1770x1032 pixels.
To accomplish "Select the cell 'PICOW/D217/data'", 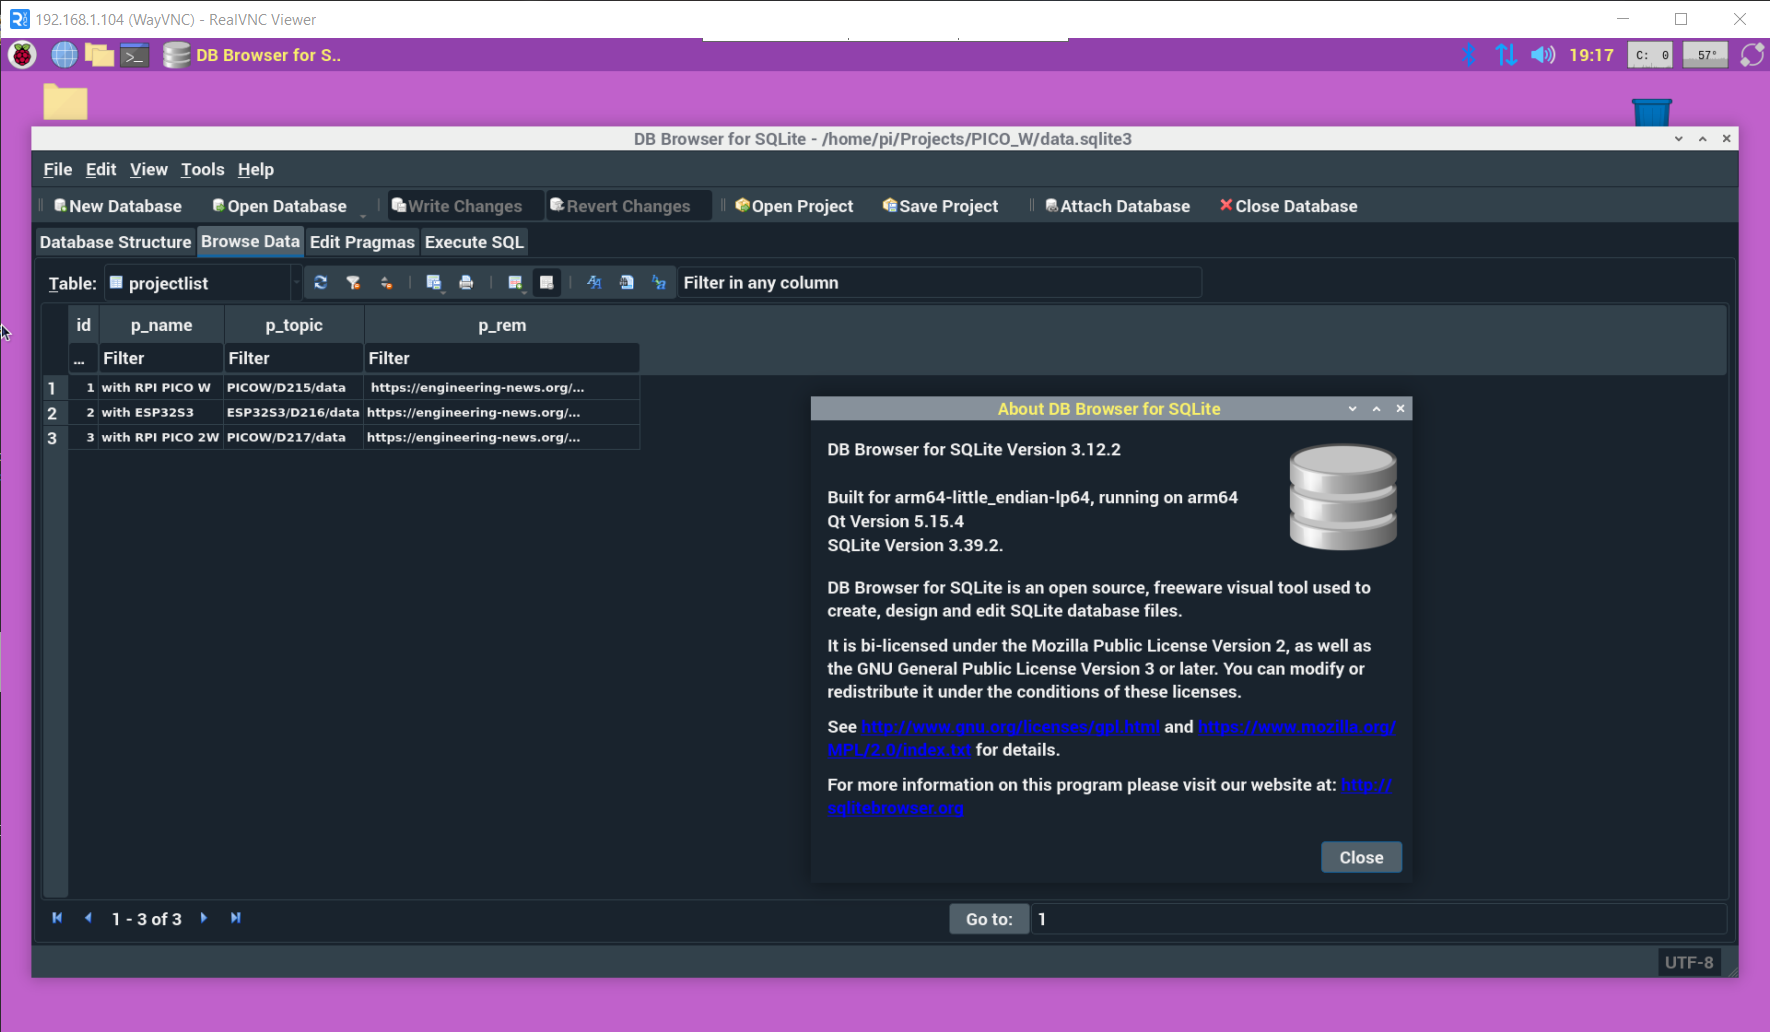I will coord(293,437).
